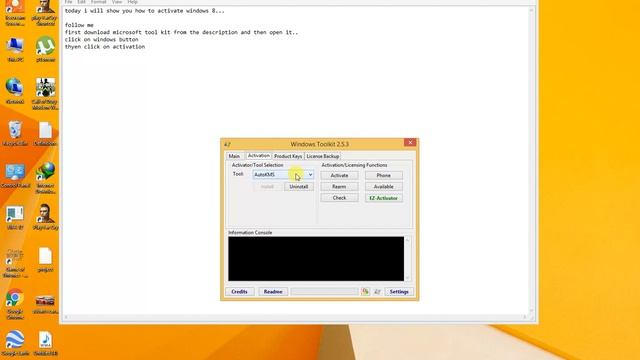The image size is (640, 360).
Task: Click the 'follow me' line in Notepad
Action: (x=79, y=25)
